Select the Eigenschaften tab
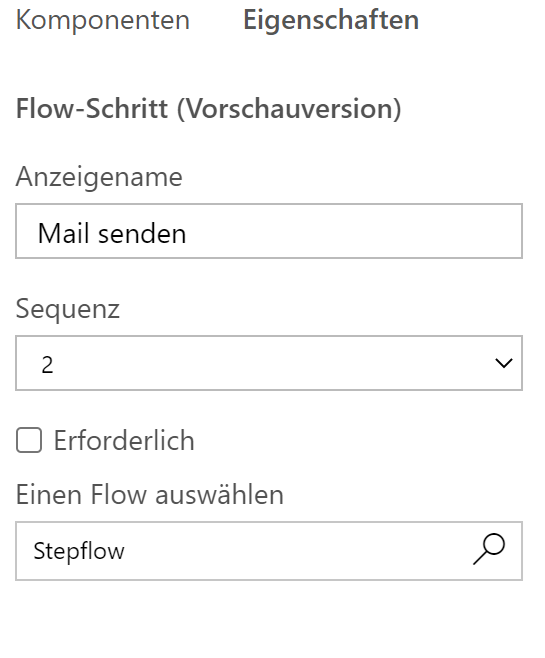Image resolution: width=545 pixels, height=658 pixels. coord(331,20)
